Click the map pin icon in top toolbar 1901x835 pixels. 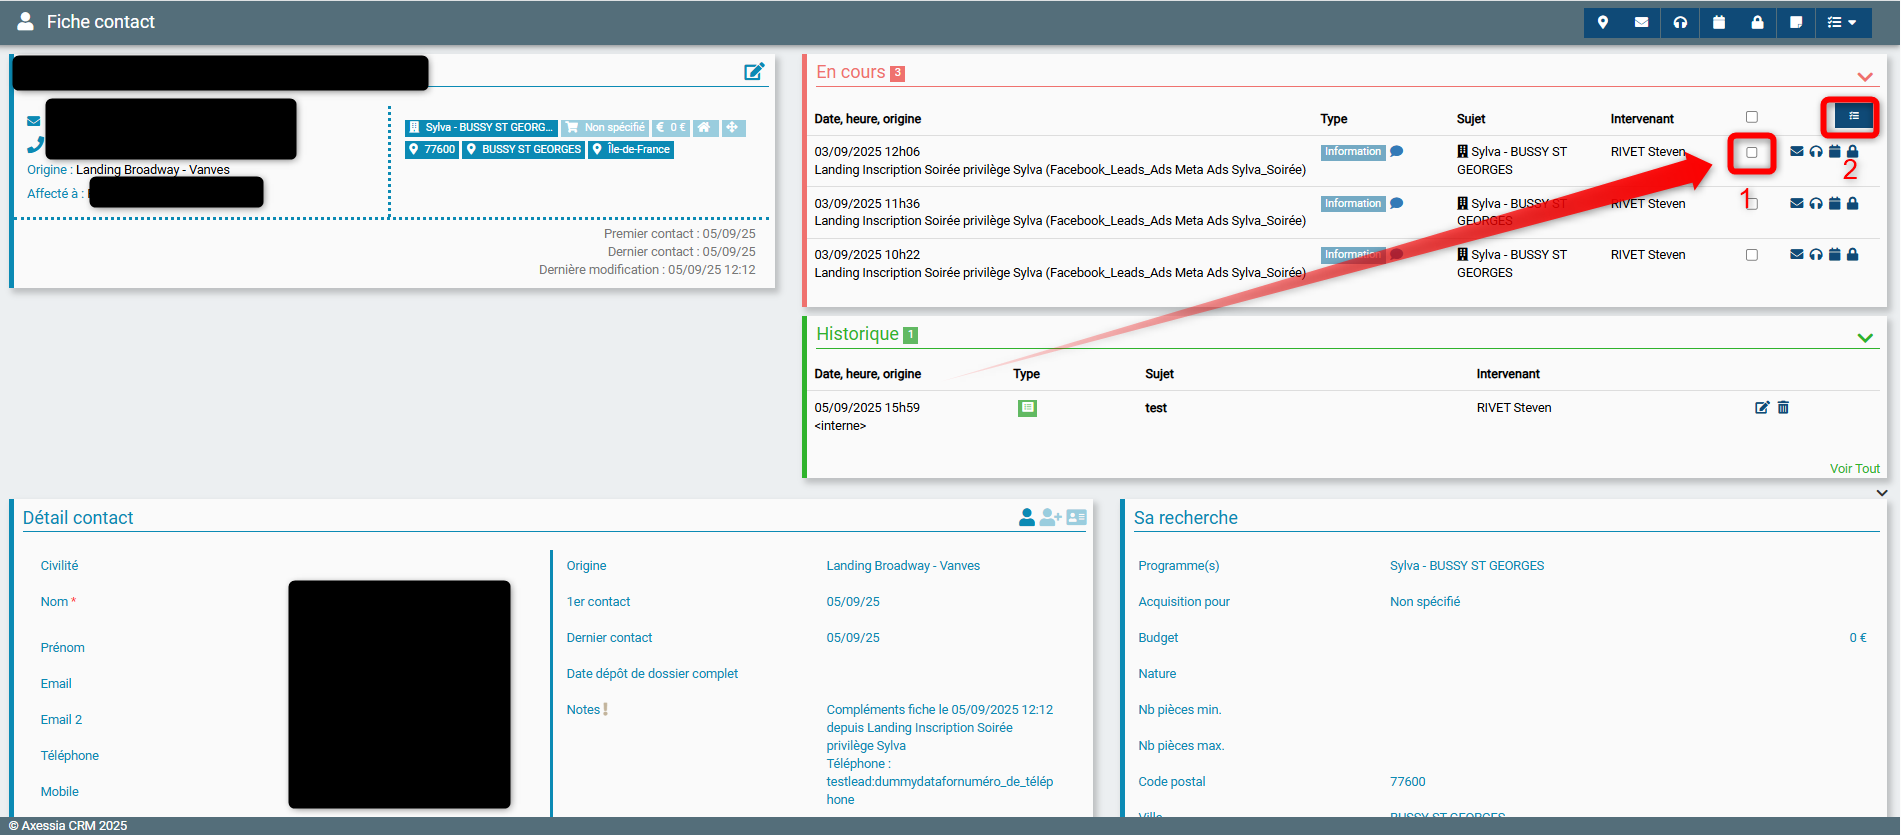(1603, 22)
